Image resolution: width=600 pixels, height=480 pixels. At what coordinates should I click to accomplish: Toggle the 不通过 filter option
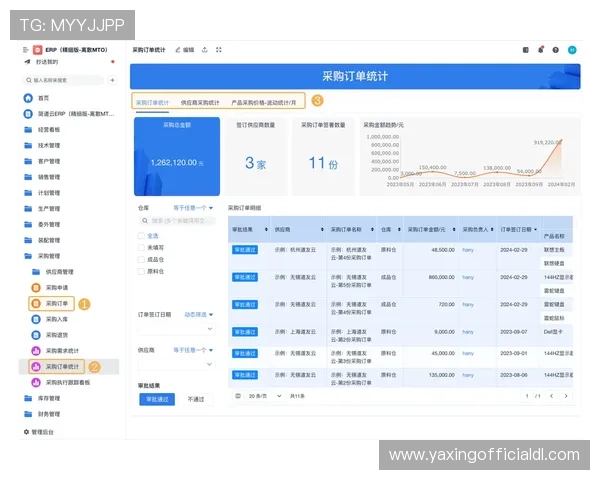click(x=196, y=399)
